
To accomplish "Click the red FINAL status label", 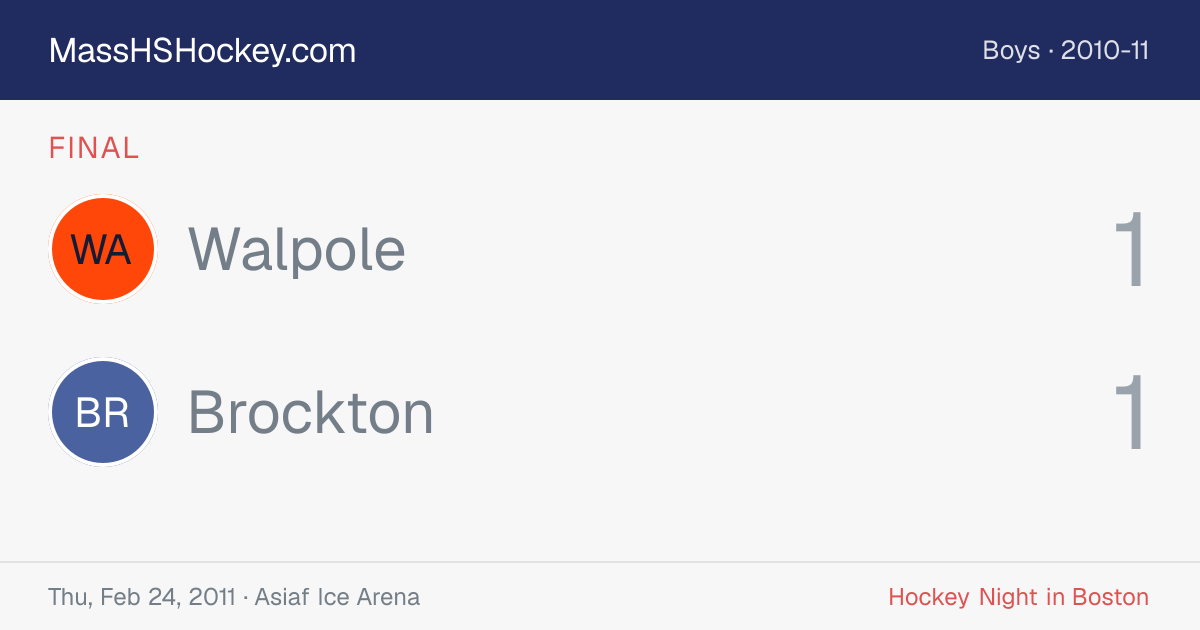I will tap(94, 148).
